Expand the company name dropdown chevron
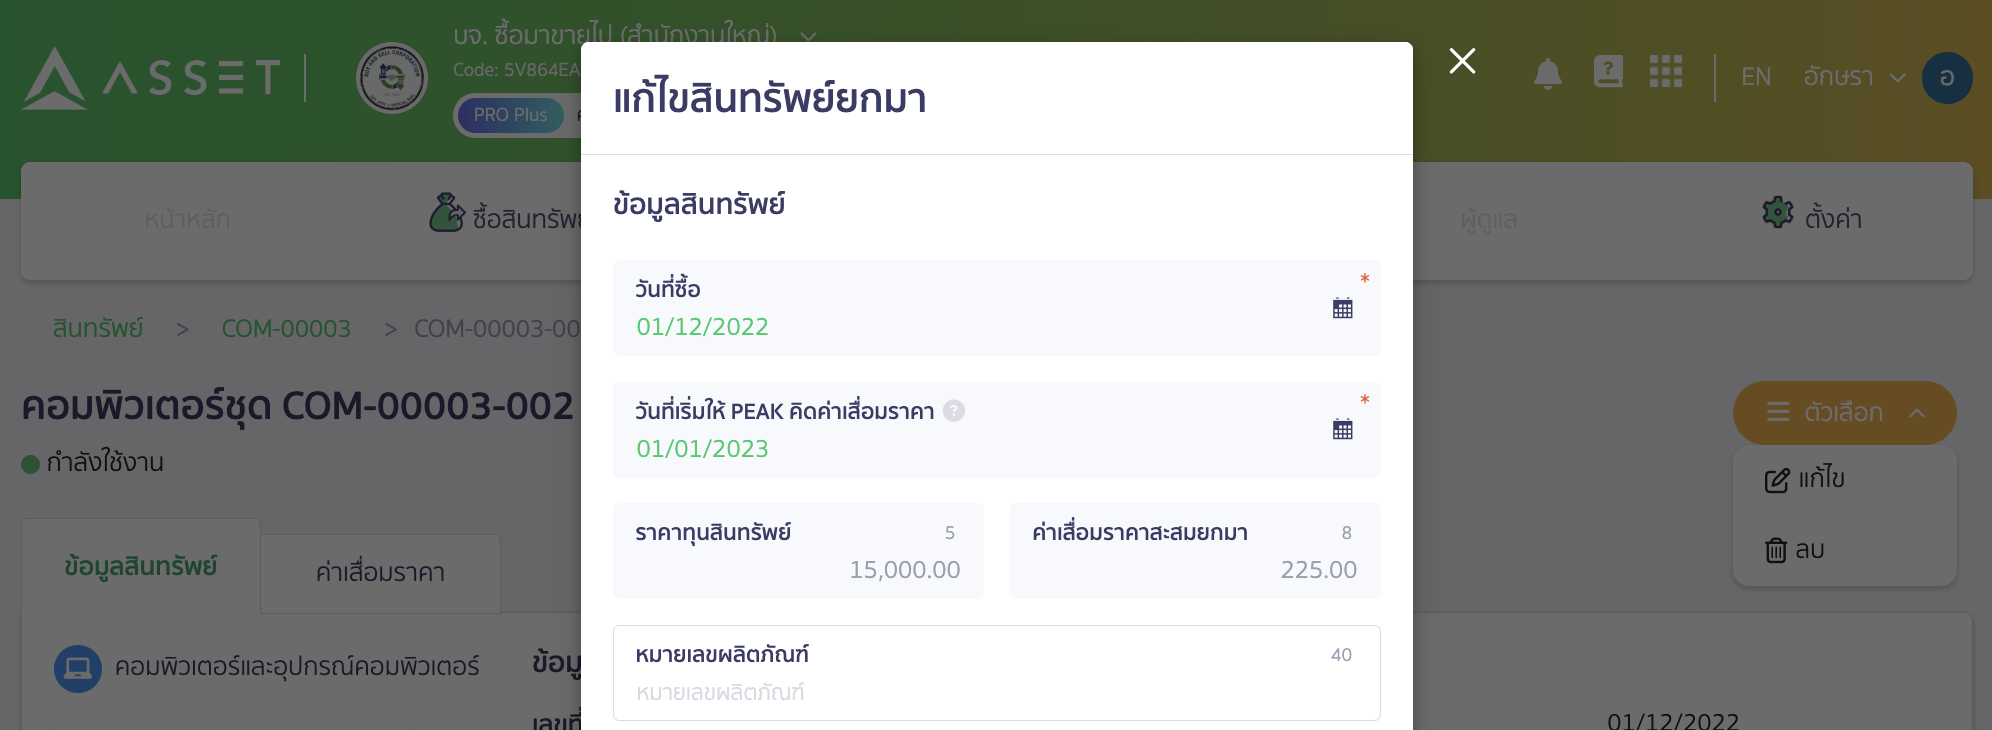The width and height of the screenshot is (1992, 730). (x=808, y=36)
